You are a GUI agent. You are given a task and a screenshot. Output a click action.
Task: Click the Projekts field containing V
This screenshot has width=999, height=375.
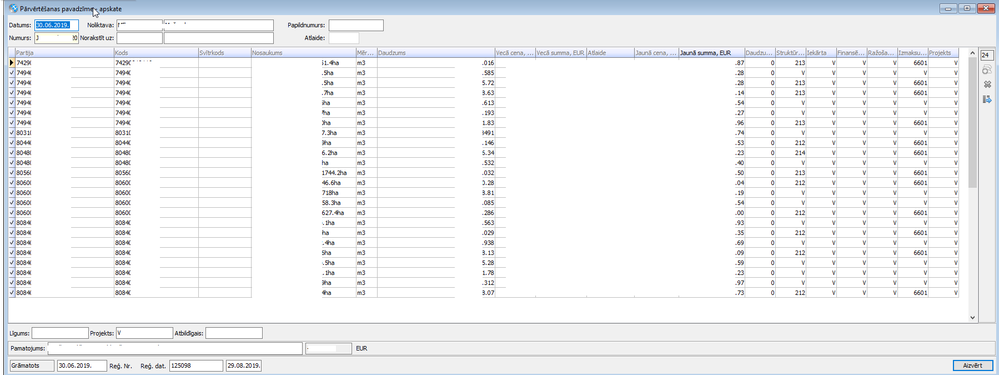(x=144, y=333)
